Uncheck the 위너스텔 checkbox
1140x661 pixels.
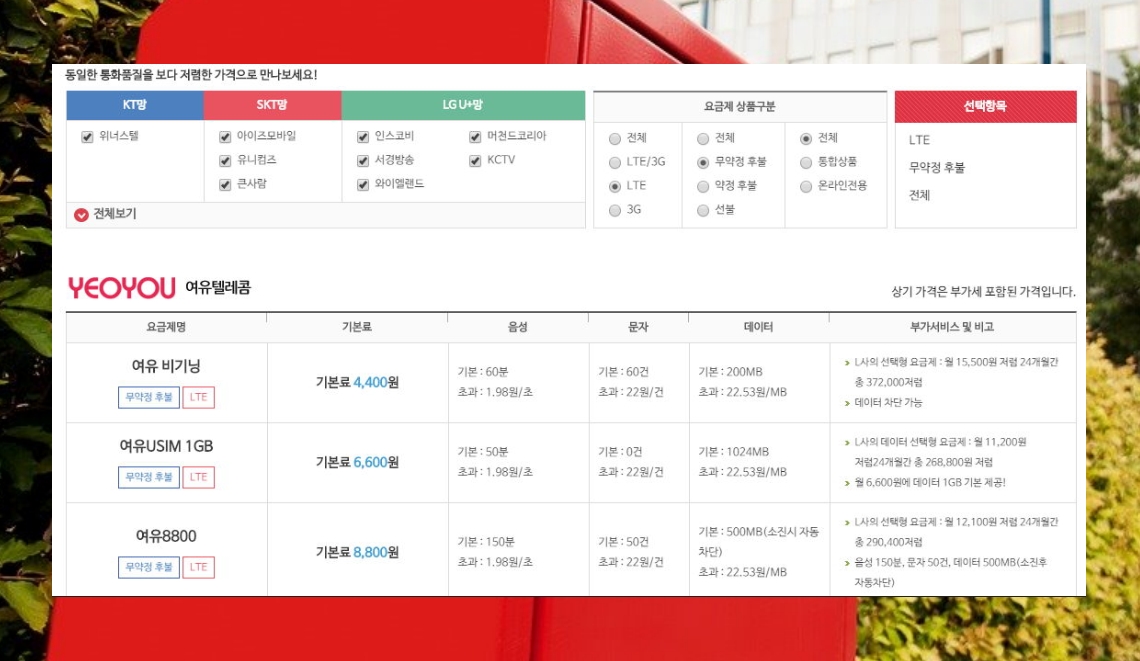pos(87,137)
